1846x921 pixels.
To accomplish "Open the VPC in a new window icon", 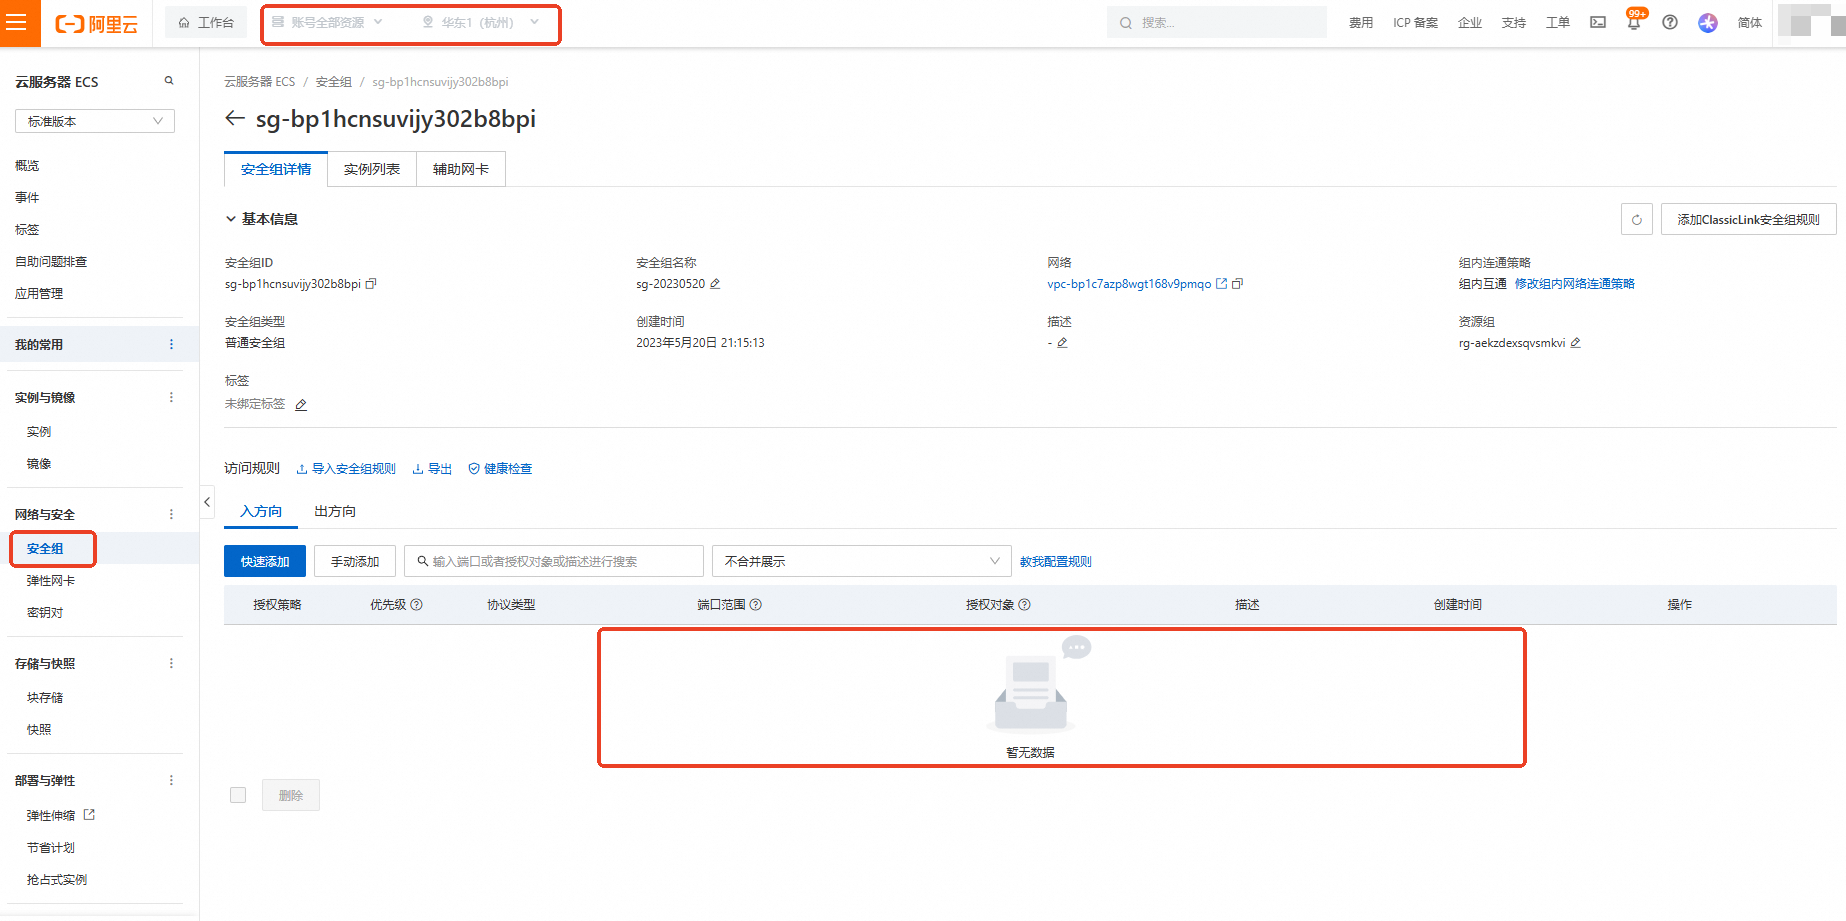I will [1221, 284].
